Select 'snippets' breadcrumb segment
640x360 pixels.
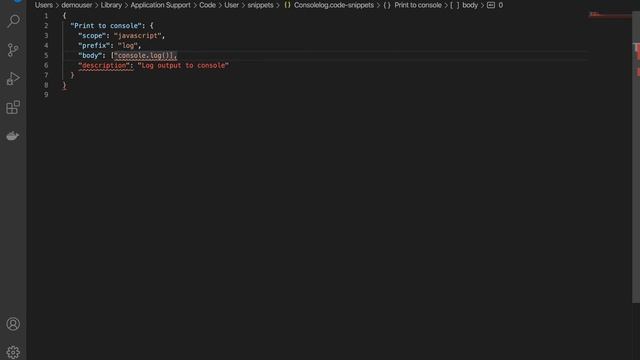pyautogui.click(x=260, y=5)
